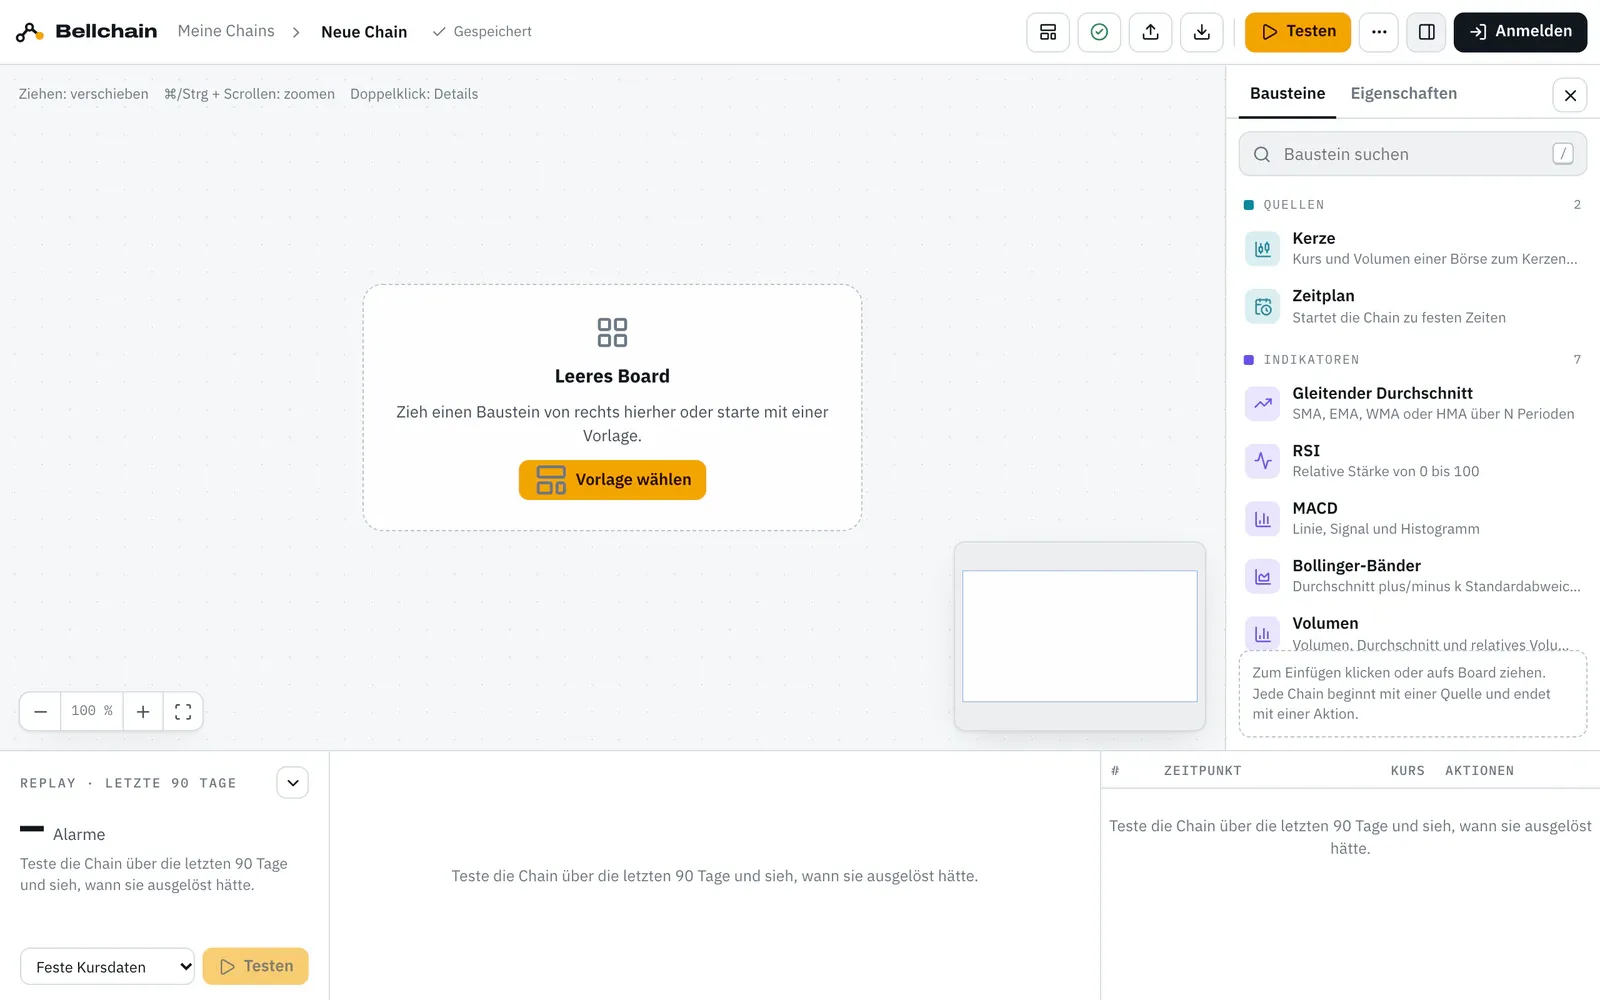1600x1000 pixels.
Task: Zoom out with the minus button
Action: (40, 711)
